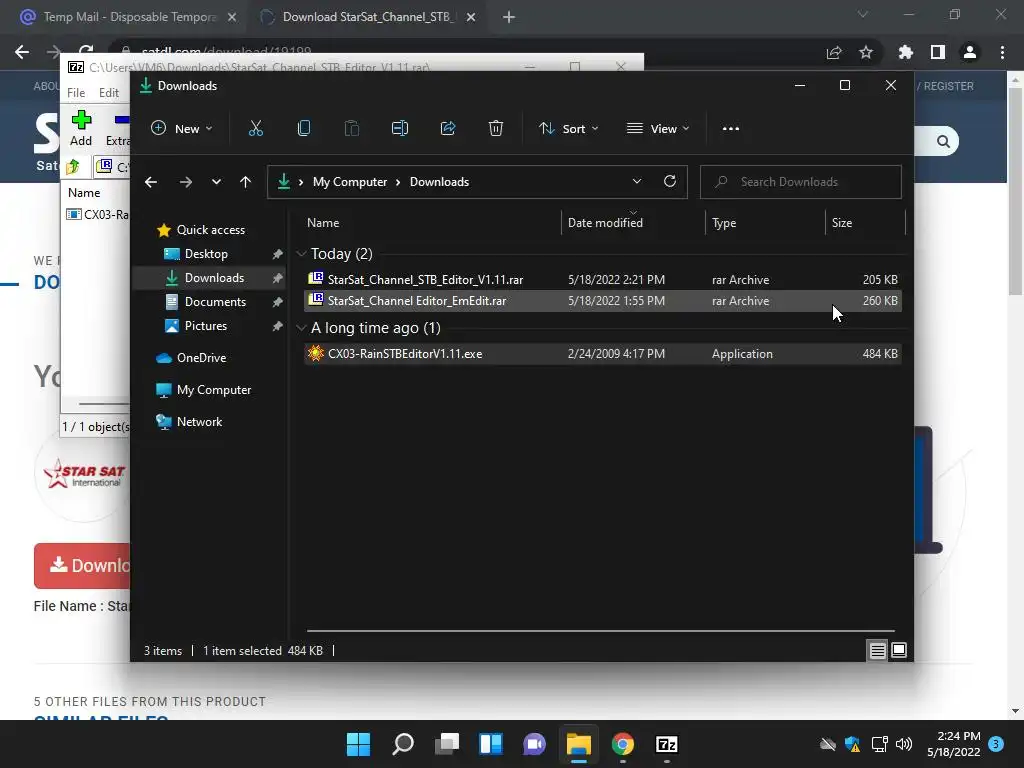Click the browser page vertical scrollbar
Viewport: 1024px width, 768px height.
click(1015, 189)
